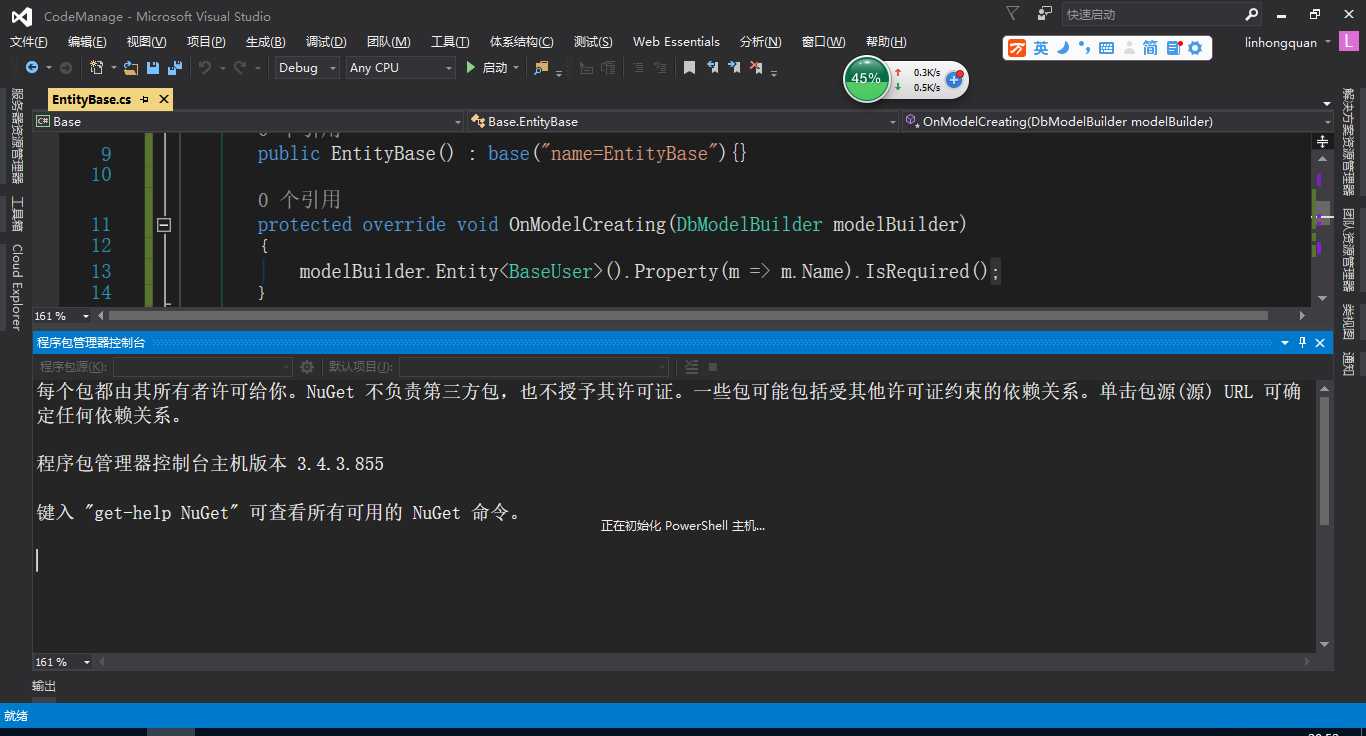The height and width of the screenshot is (736, 1366).
Task: Click the Sogou soft keyboard icon
Action: click(x=1106, y=48)
